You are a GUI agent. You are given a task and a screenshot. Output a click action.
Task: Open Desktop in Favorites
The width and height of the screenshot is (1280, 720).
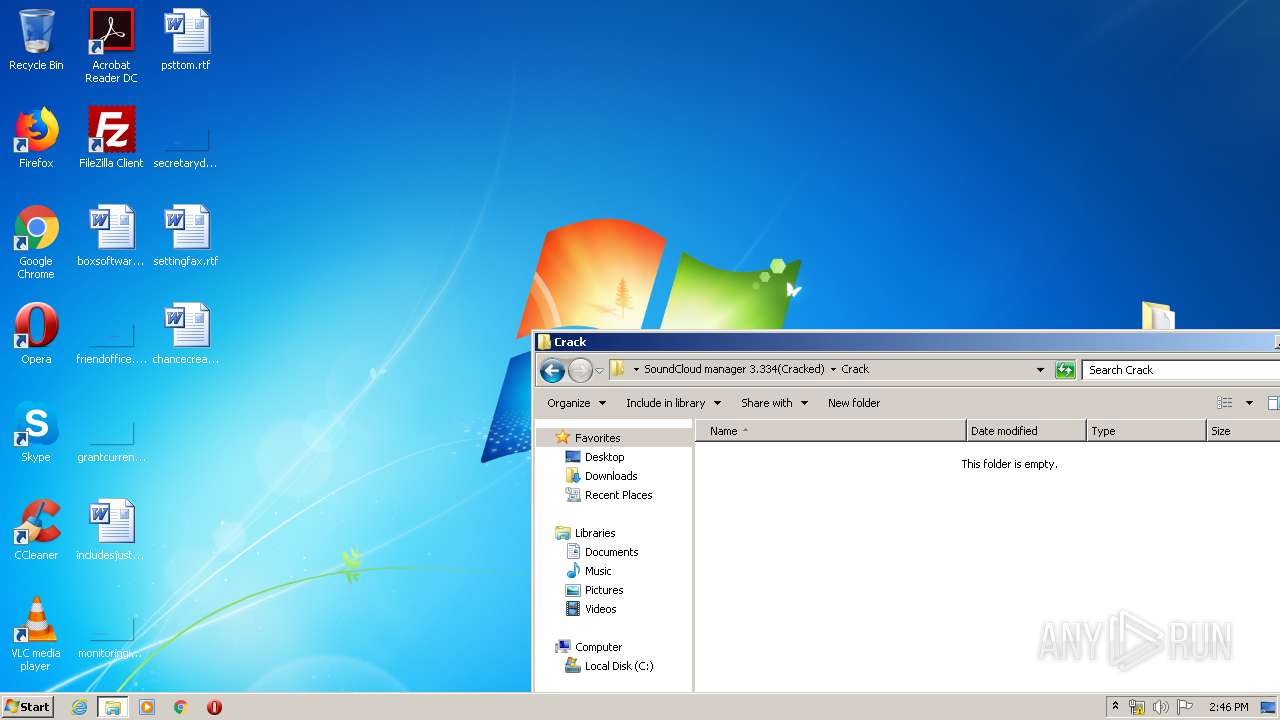(604, 457)
